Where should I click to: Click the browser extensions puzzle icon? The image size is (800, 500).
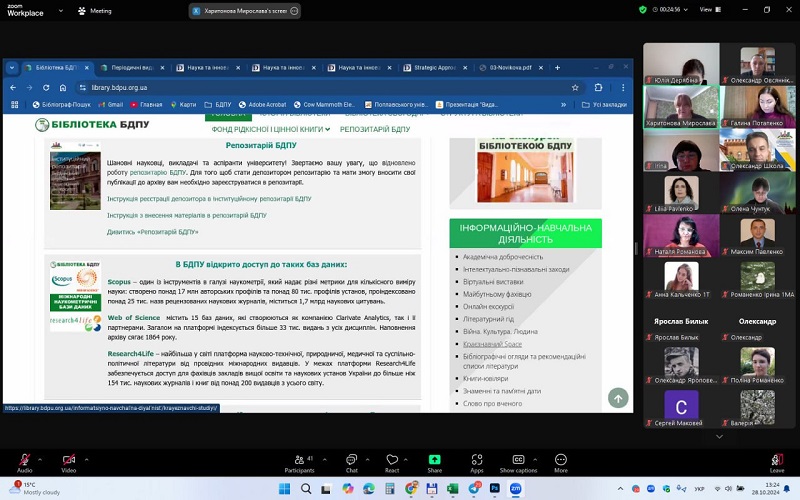tap(598, 88)
